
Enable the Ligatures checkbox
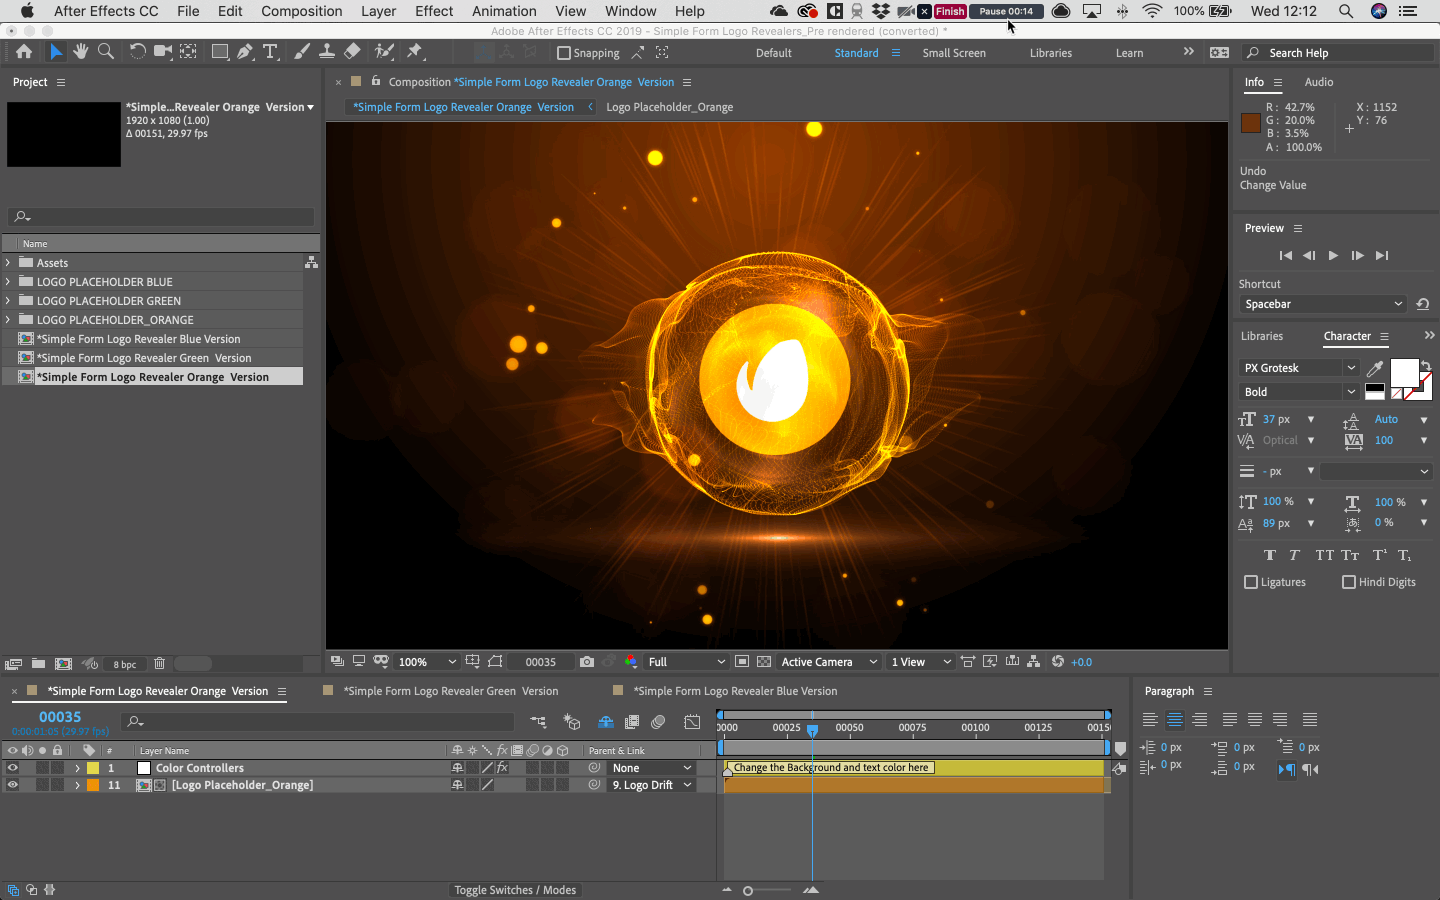coord(1251,582)
